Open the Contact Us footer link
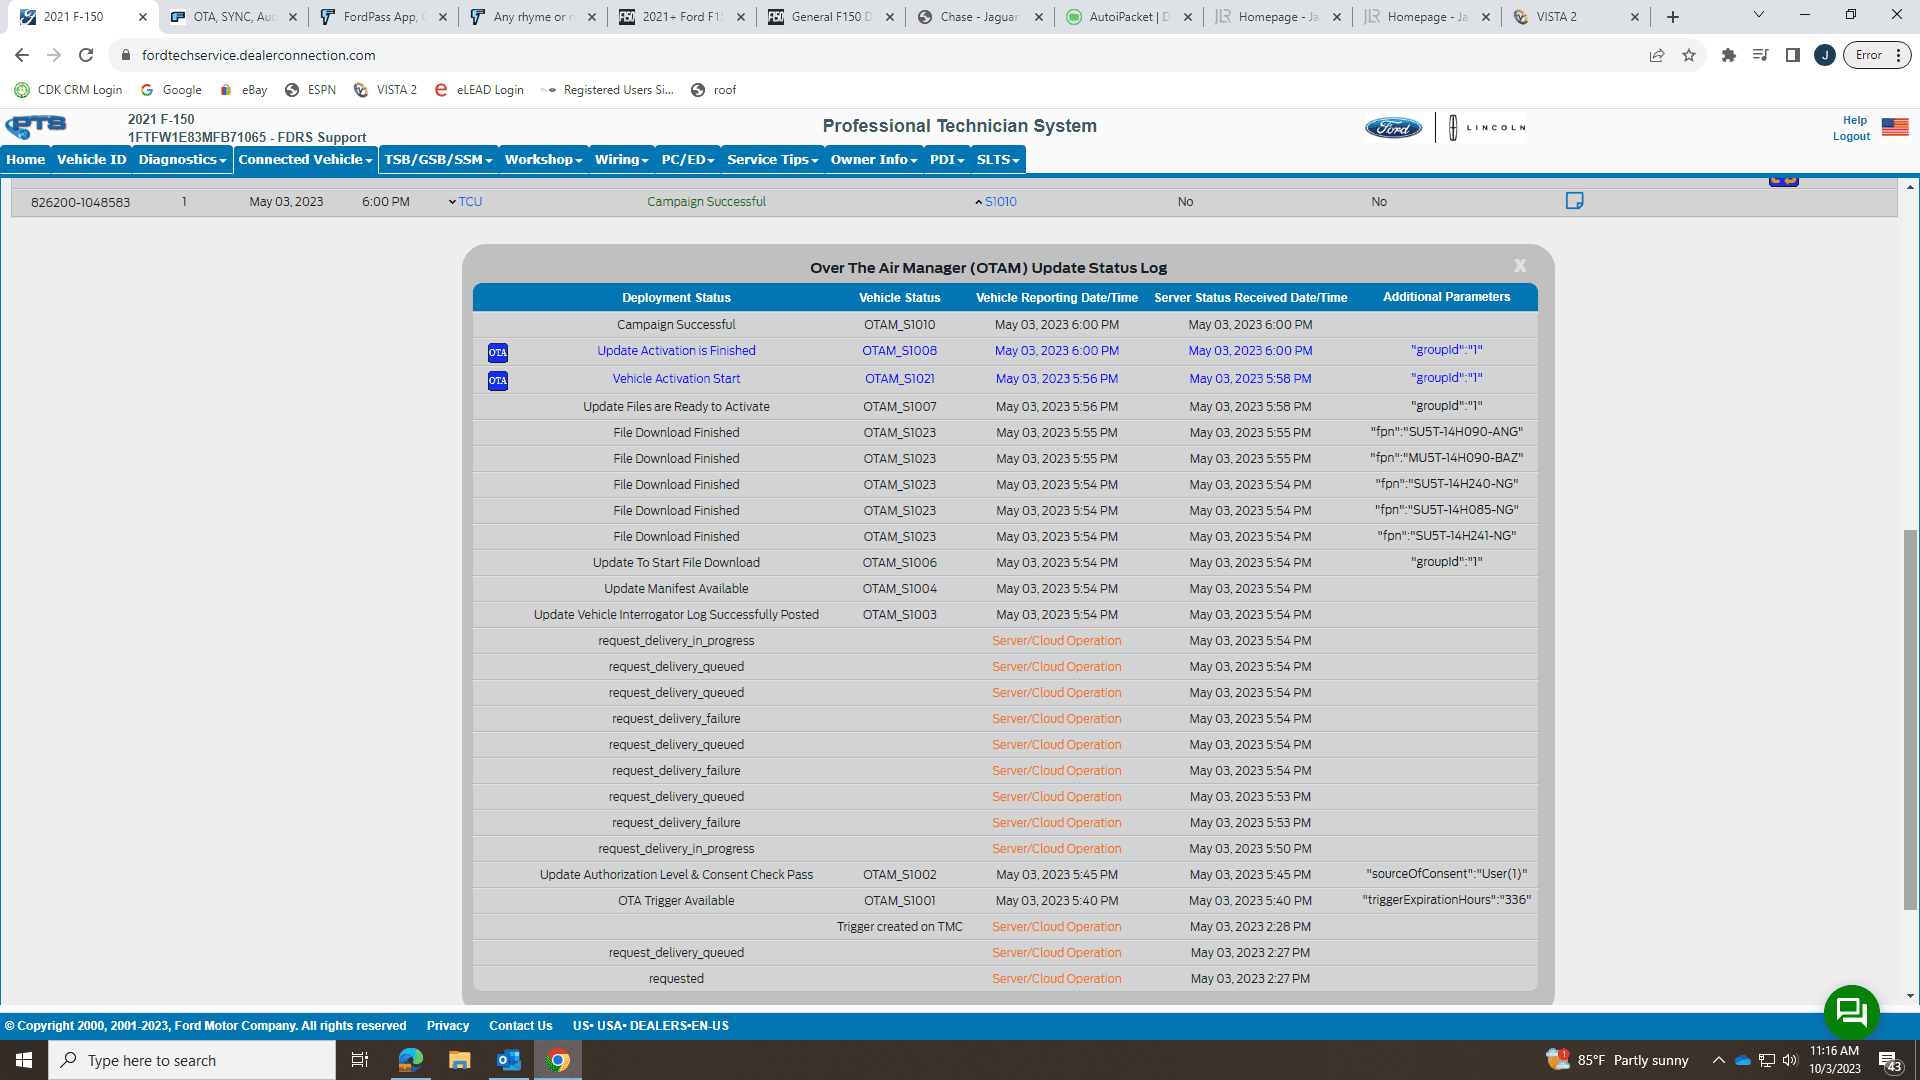Viewport: 1920px width, 1080px height. click(520, 1026)
